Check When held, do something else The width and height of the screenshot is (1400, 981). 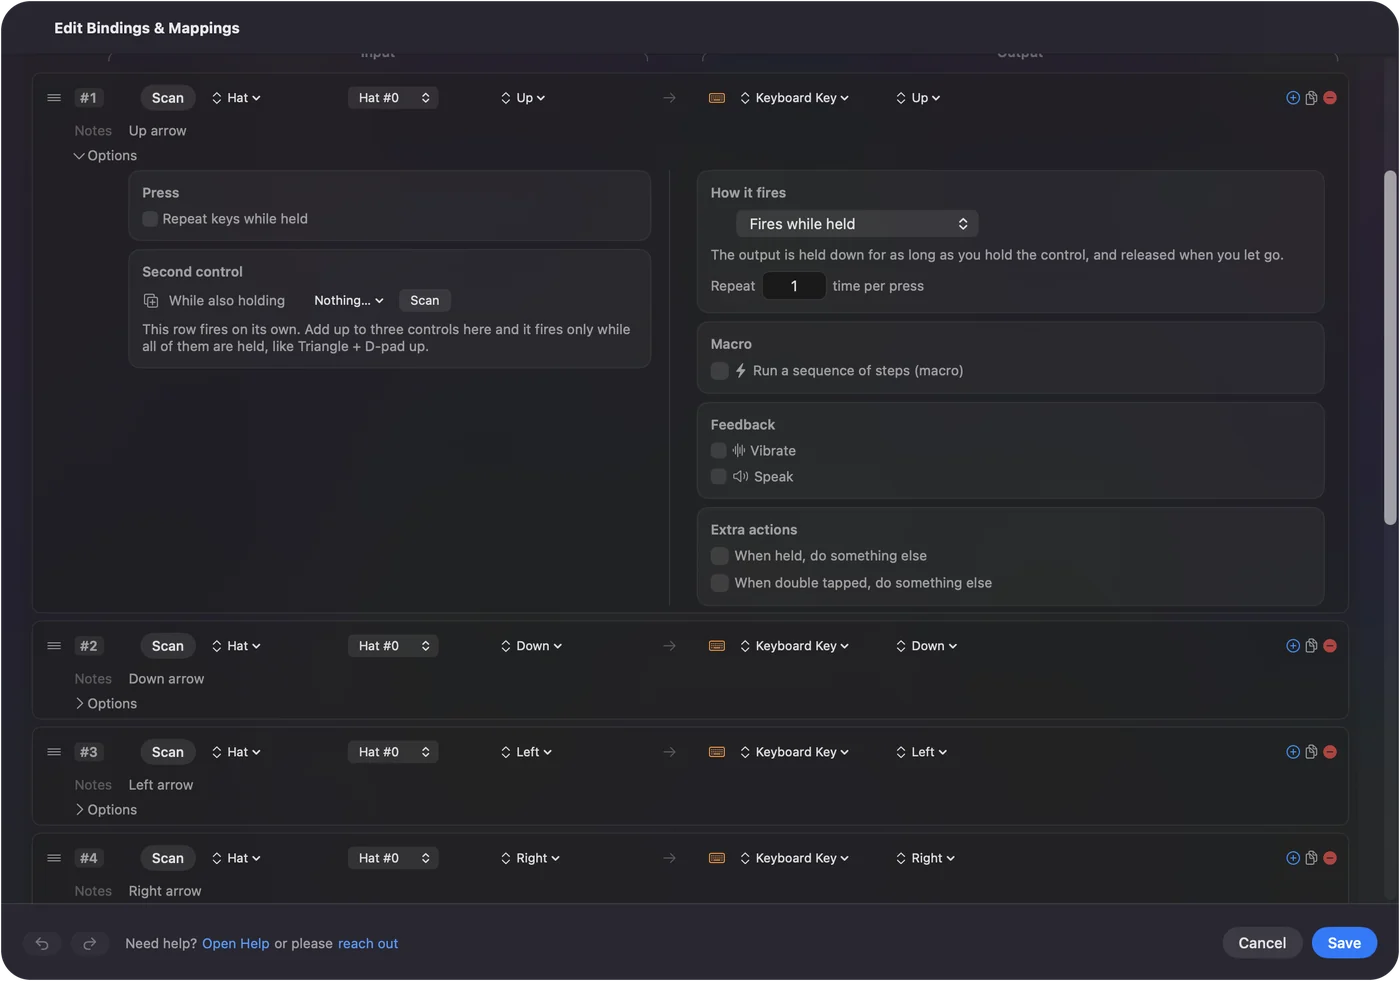coord(719,556)
